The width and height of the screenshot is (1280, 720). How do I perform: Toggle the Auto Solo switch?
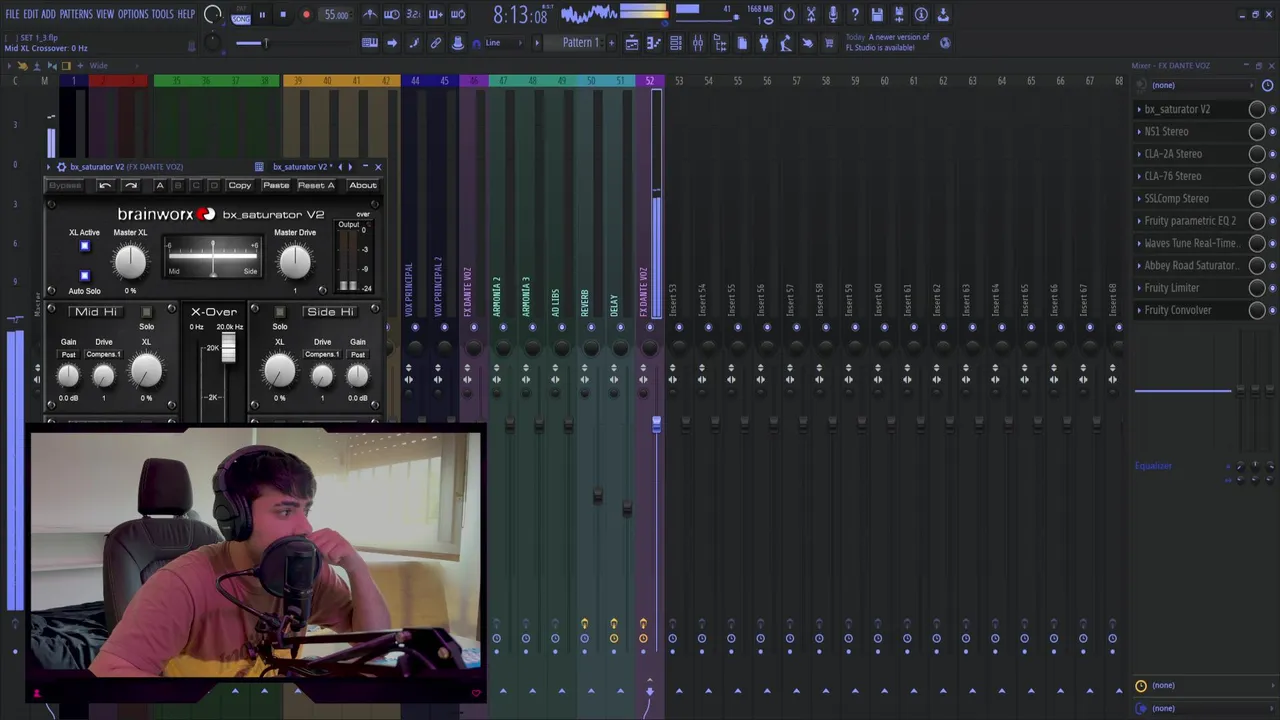pos(84,276)
